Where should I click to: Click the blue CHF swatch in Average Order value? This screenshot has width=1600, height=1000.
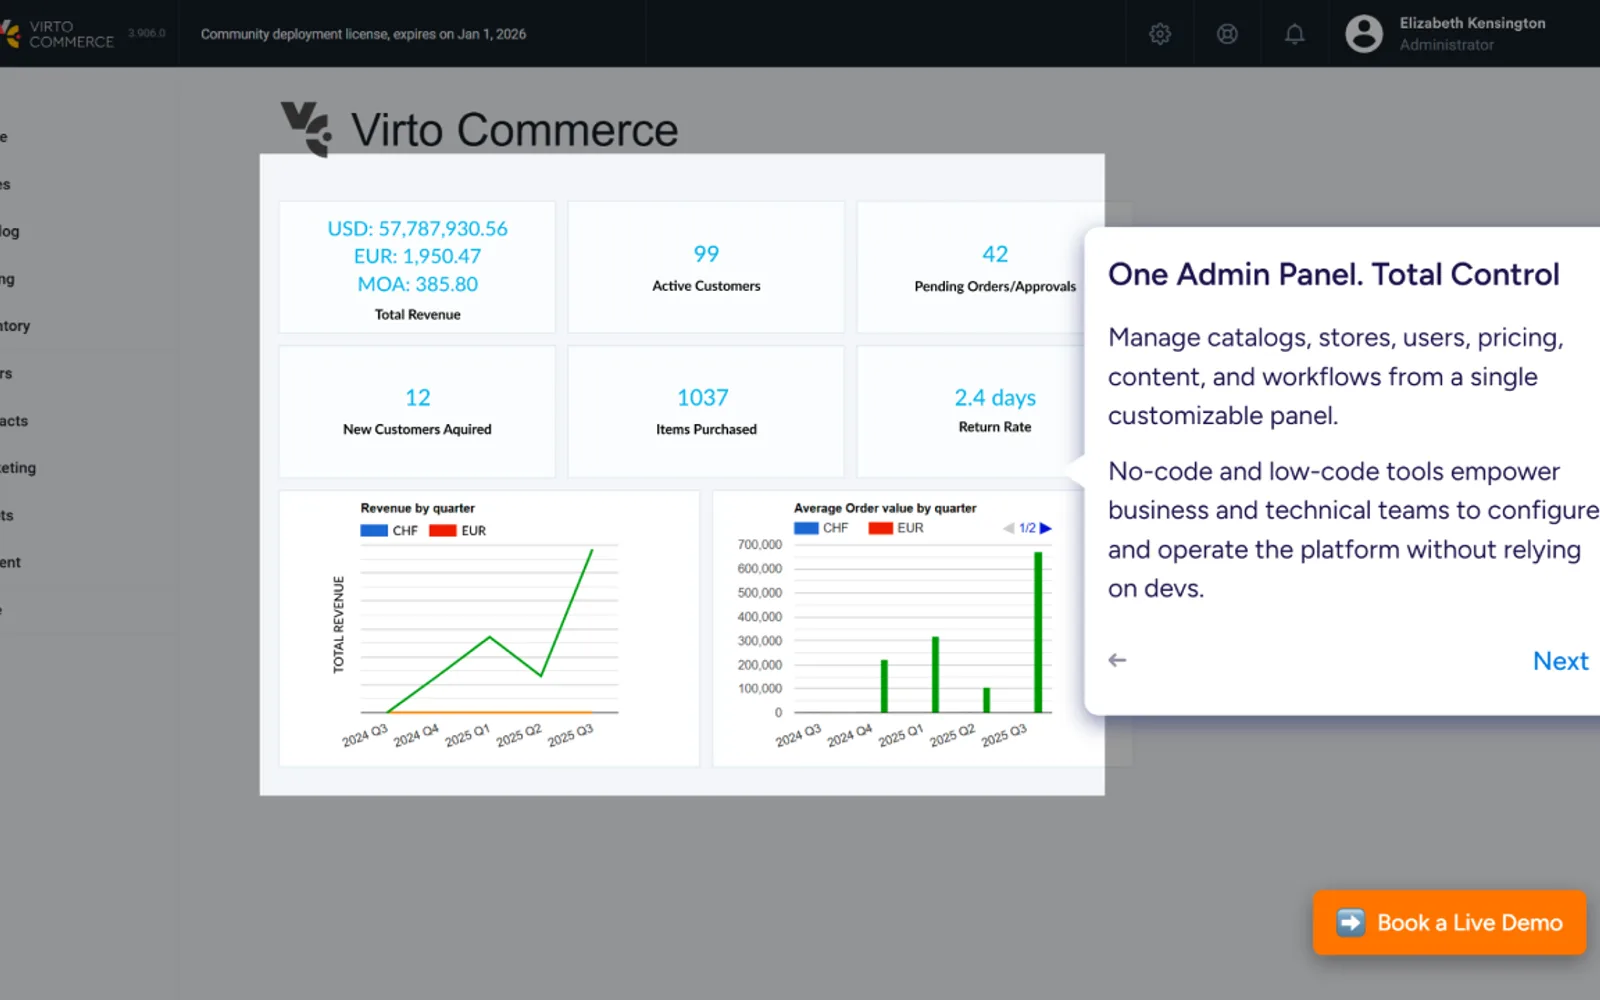click(x=806, y=528)
